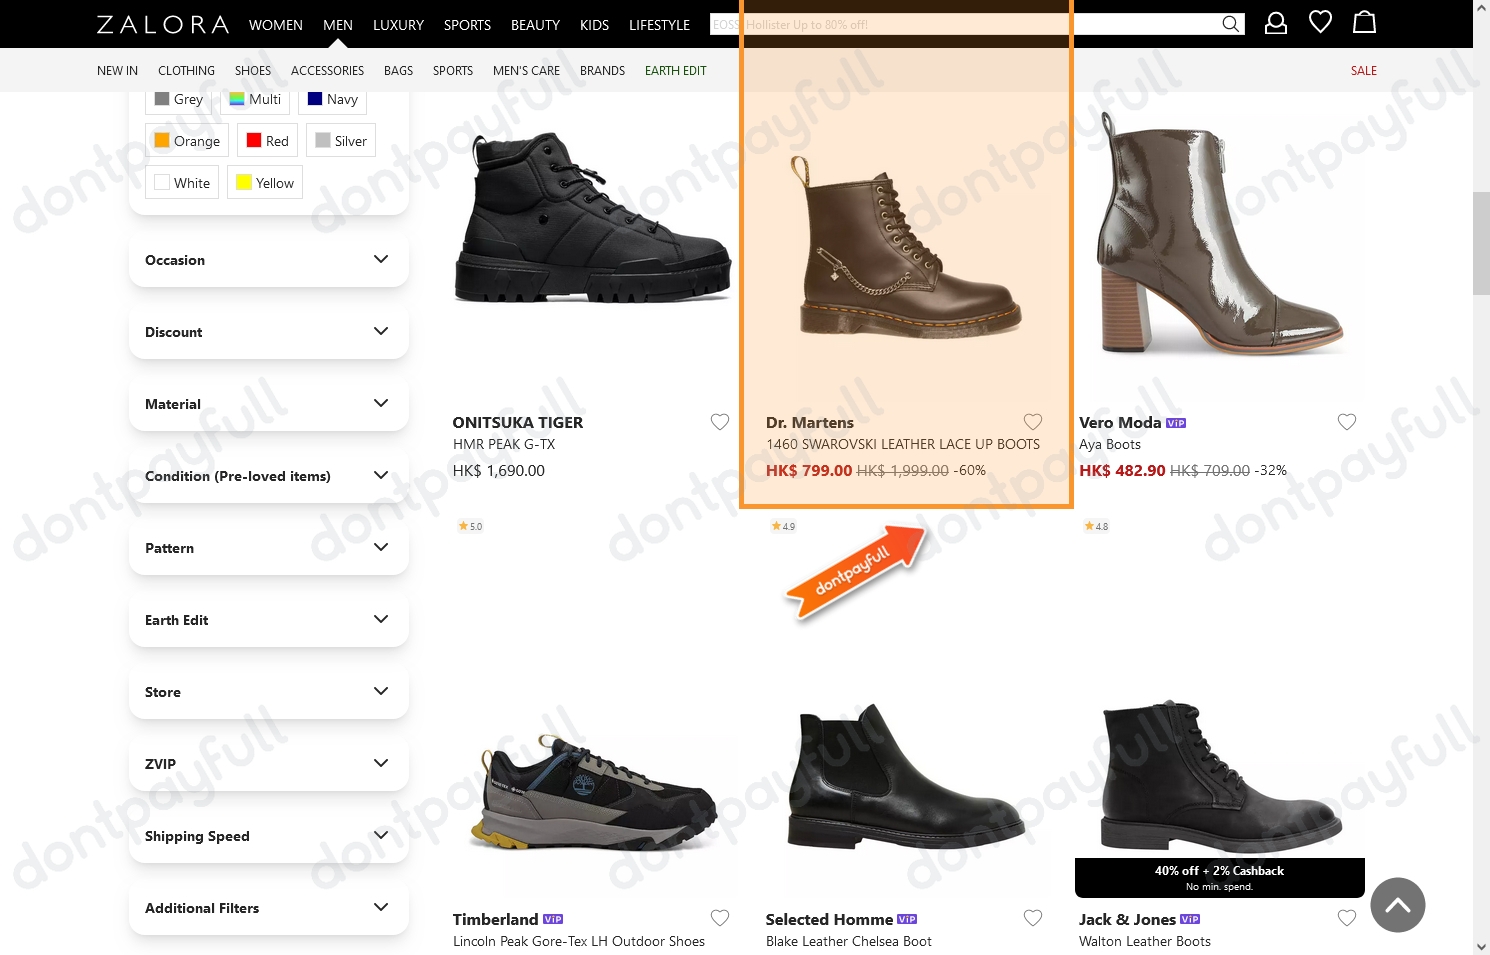Open the user account icon

pyautogui.click(x=1276, y=23)
